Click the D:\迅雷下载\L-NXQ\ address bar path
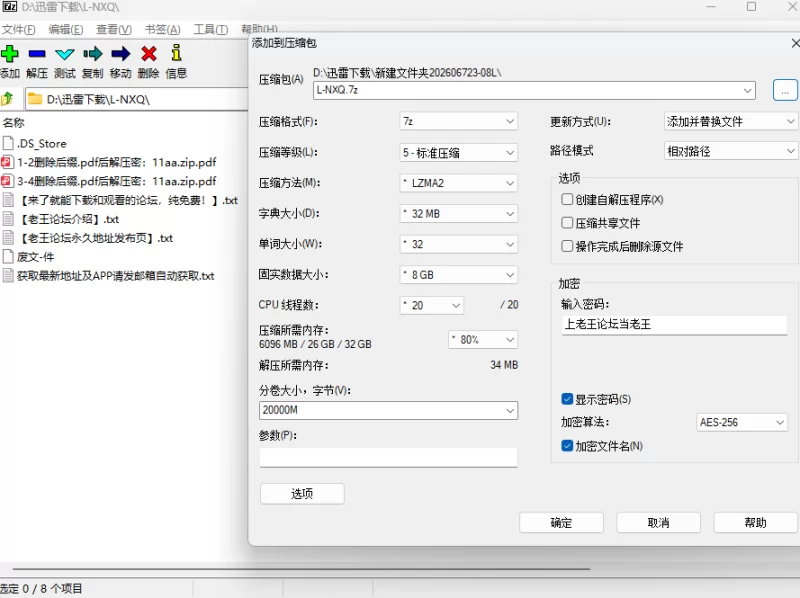800x598 pixels. point(98,99)
